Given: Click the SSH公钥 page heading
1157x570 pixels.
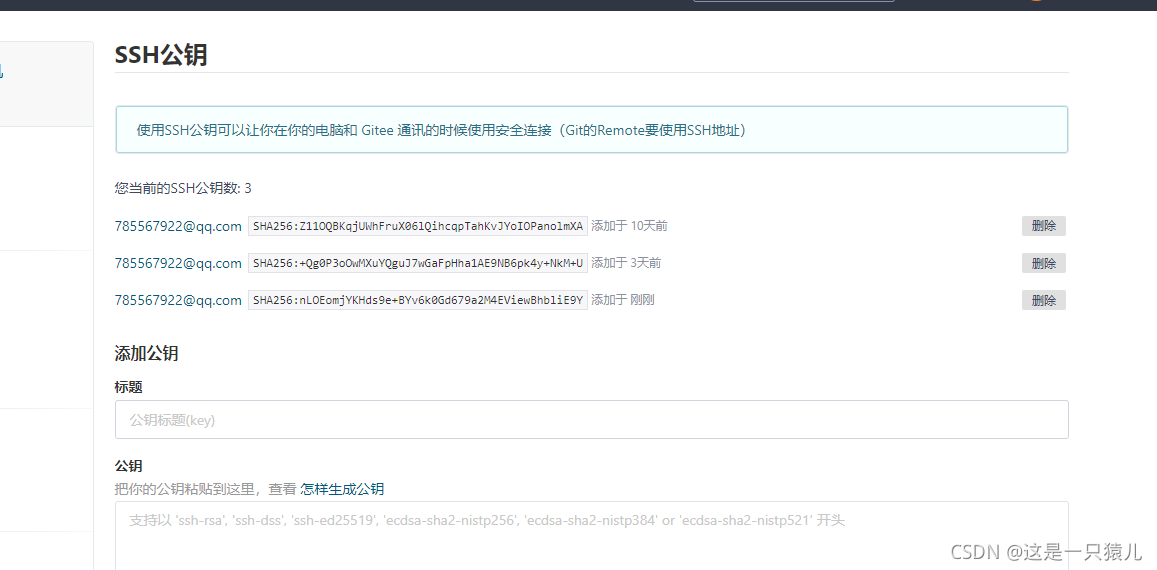Looking at the screenshot, I should (x=161, y=55).
